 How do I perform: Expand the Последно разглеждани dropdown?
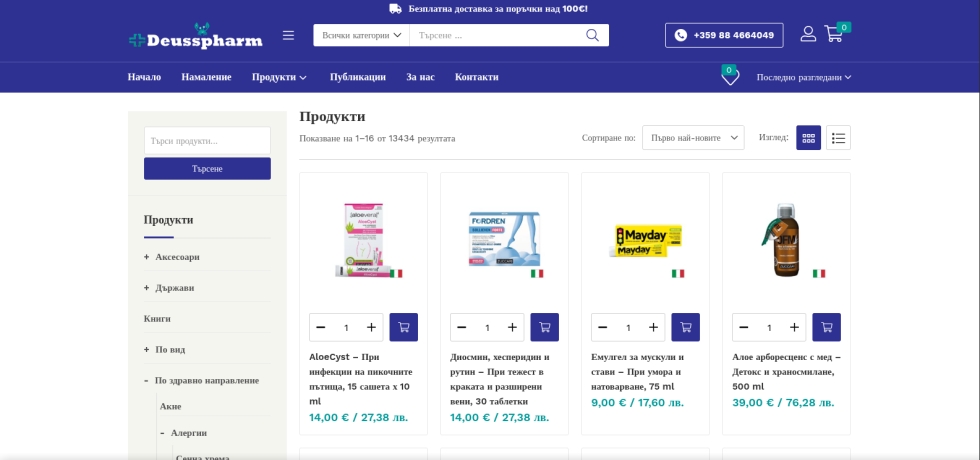pyautogui.click(x=804, y=78)
